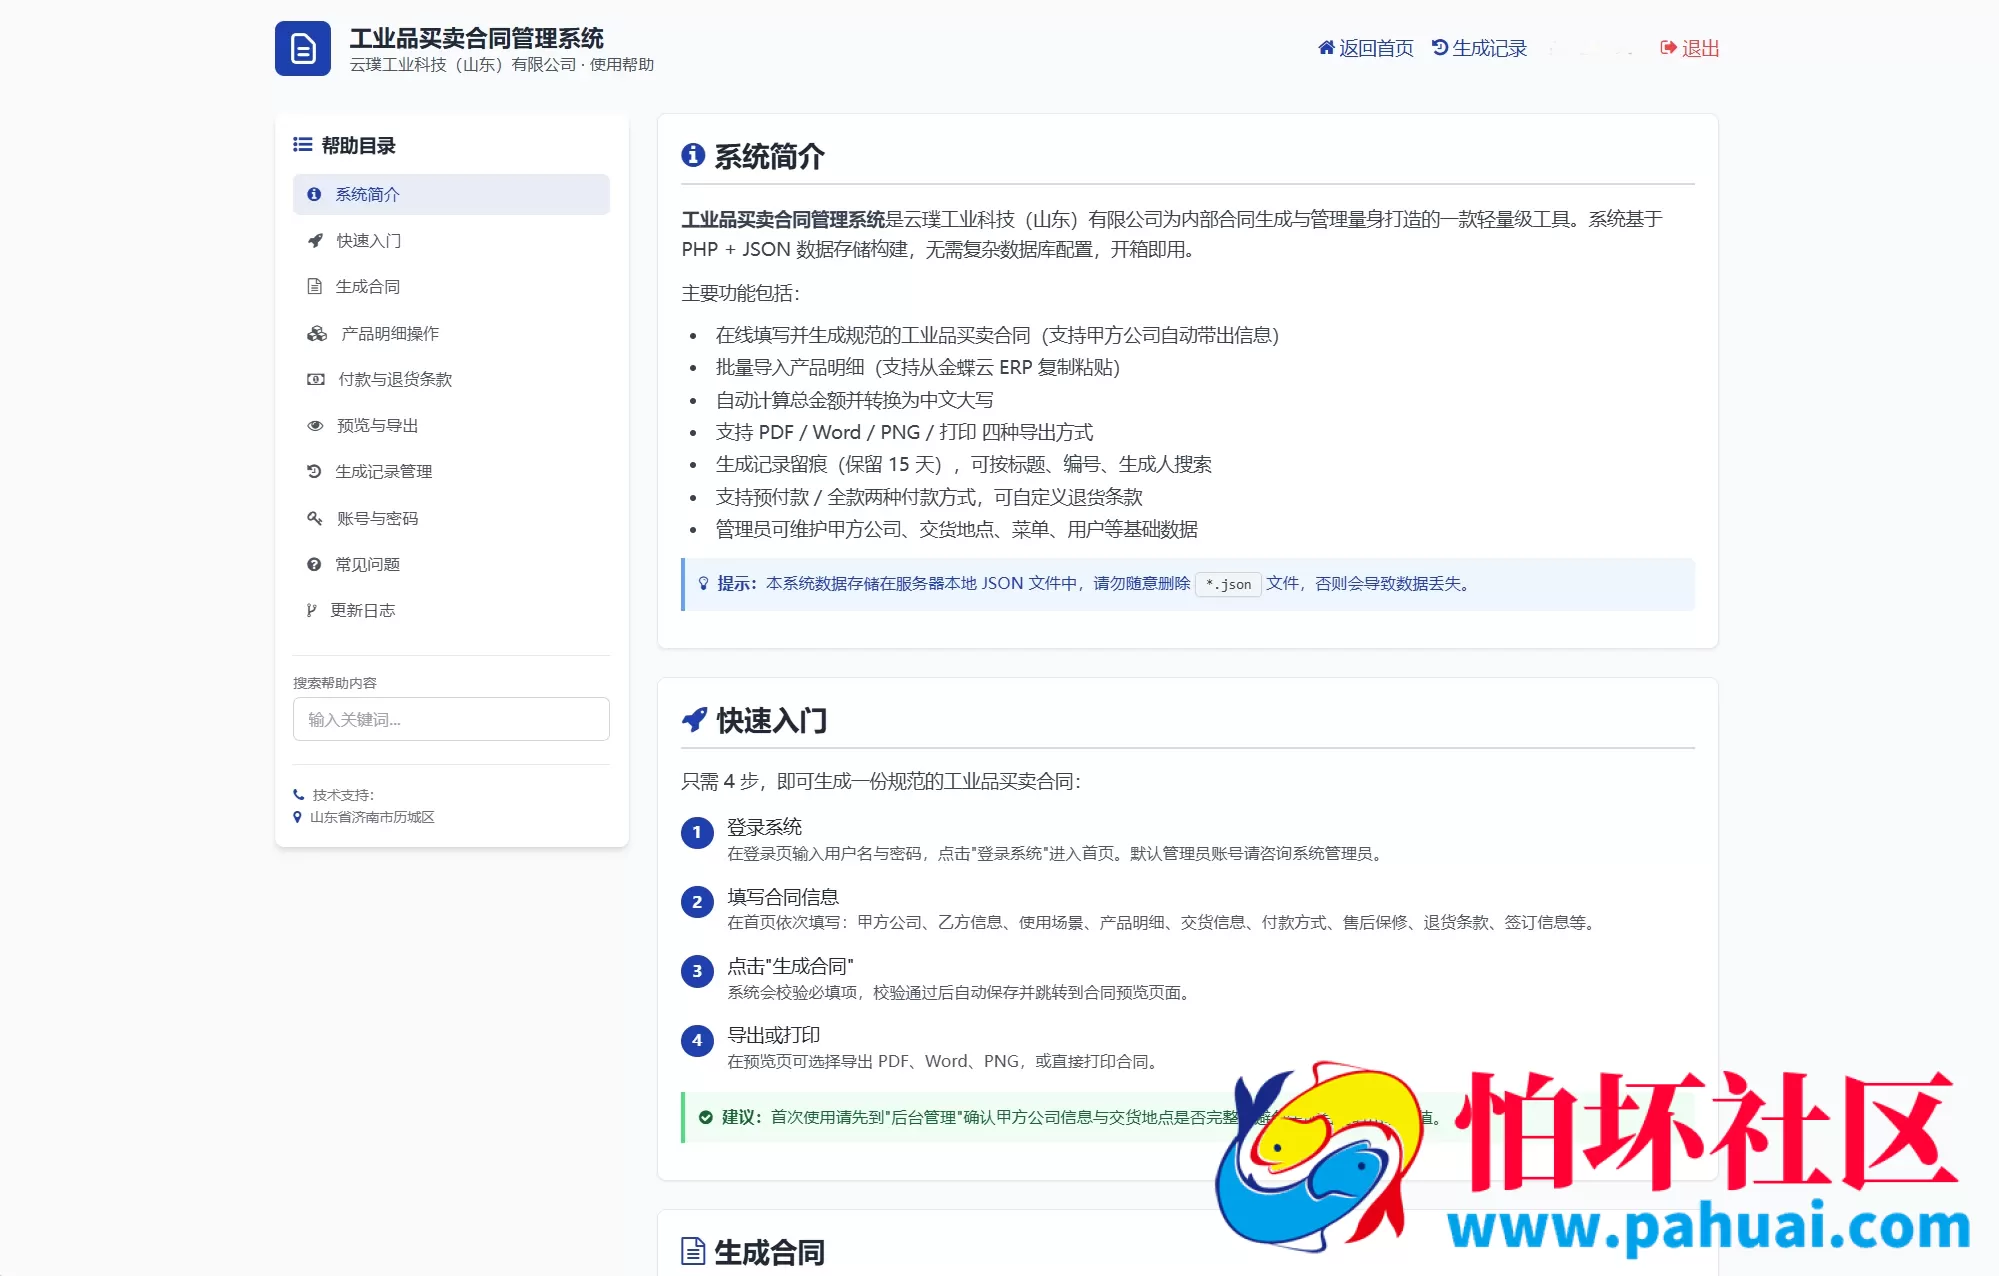Screen dimensions: 1999x1276
Task: Click the info icon in the 系统简介 sidebar item
Action: 314,194
